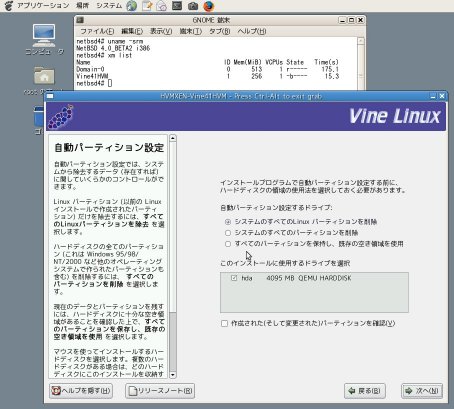
Task: Go back with the 戻る(B) button
Action: click(x=365, y=391)
